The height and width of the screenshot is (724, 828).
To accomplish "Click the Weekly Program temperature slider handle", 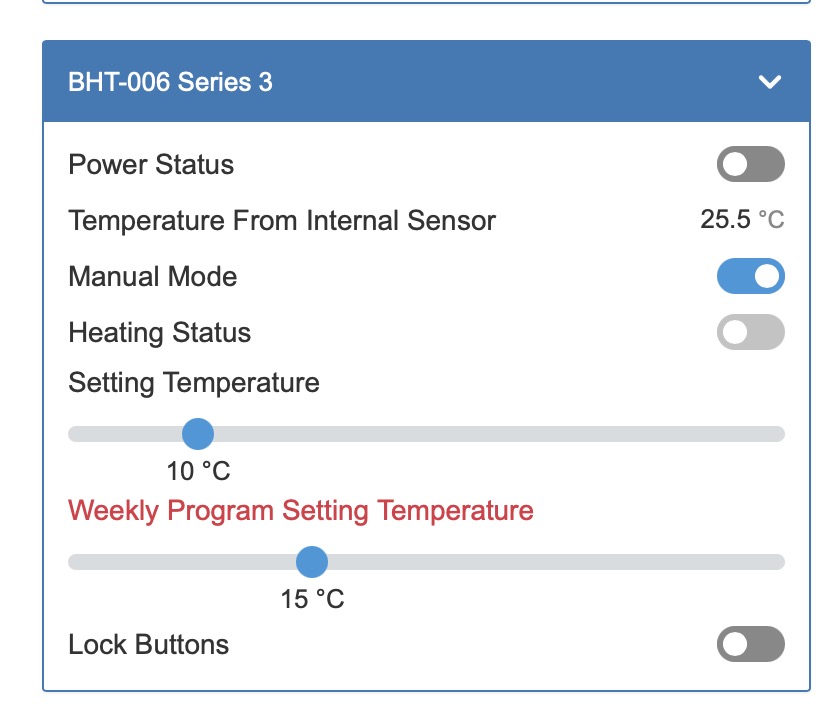I will point(312,562).
